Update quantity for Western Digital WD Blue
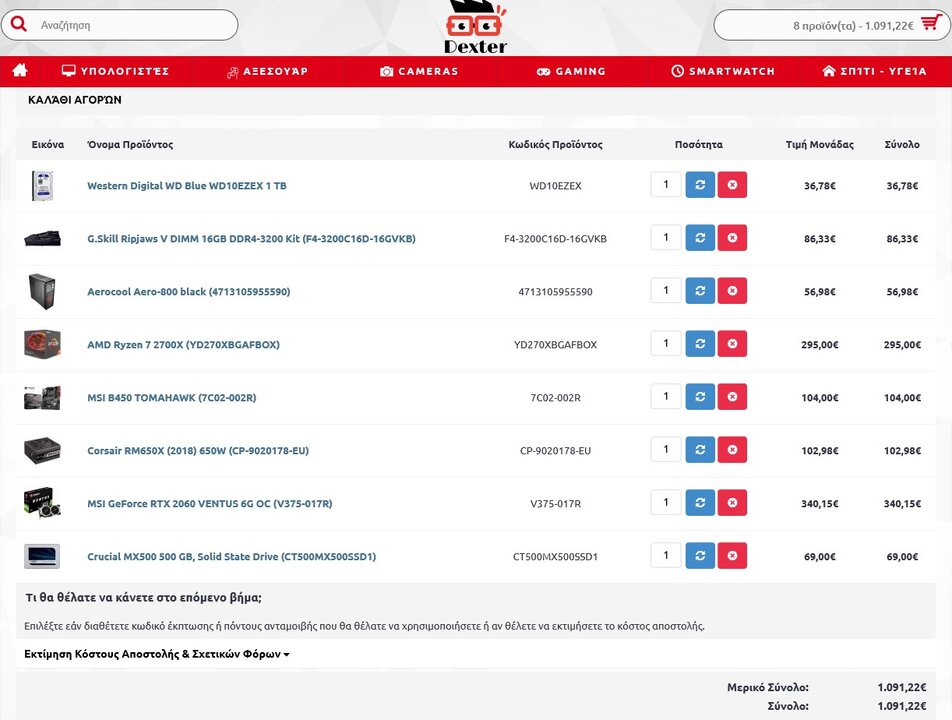 point(700,185)
